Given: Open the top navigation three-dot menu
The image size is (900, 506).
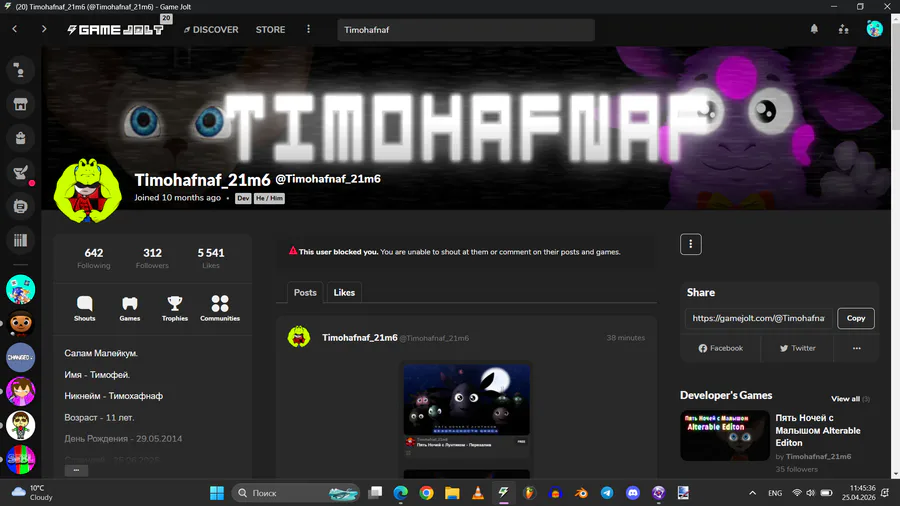Looking at the screenshot, I should pos(308,29).
